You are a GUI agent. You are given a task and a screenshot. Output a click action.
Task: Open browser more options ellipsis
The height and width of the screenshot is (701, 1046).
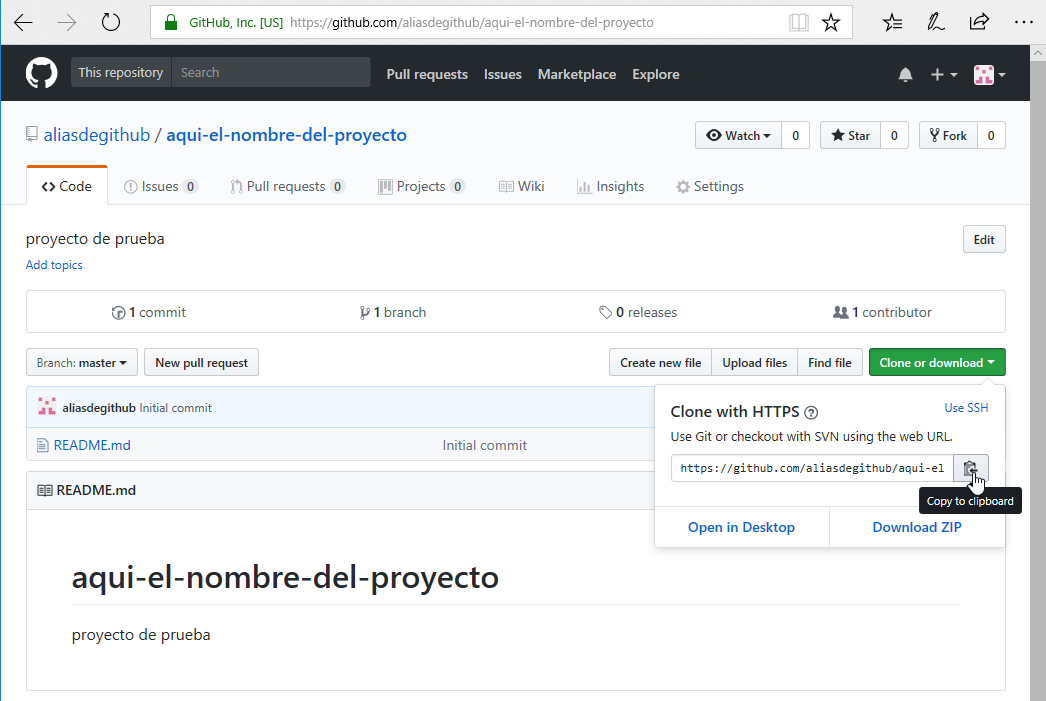[1023, 23]
